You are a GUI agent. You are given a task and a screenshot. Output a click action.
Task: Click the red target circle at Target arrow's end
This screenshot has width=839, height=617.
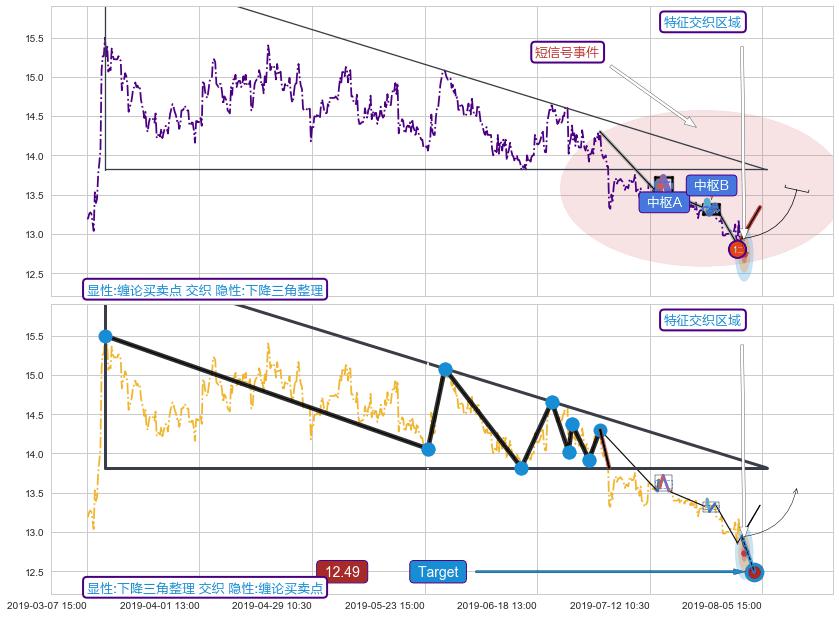(755, 572)
